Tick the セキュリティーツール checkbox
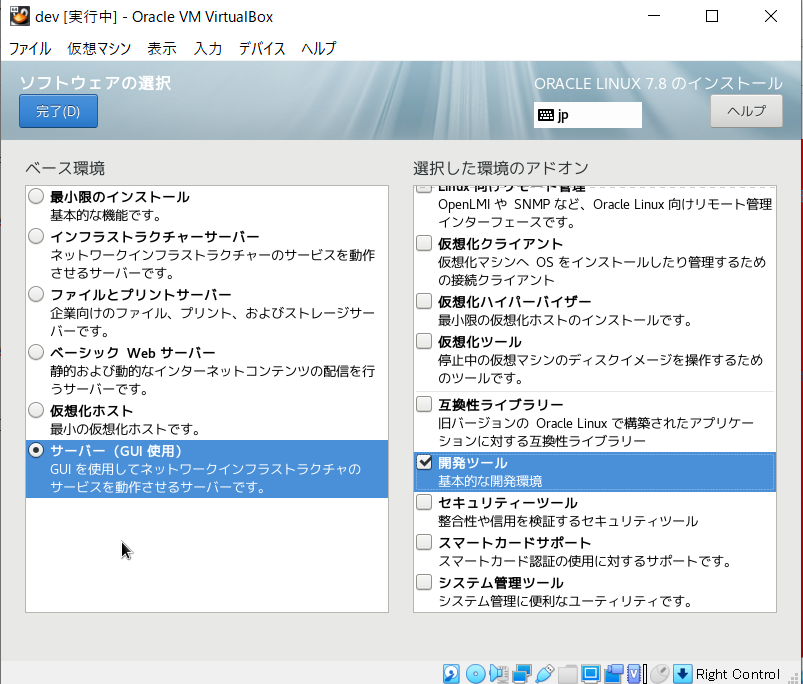Image resolution: width=803 pixels, height=684 pixels. click(424, 502)
